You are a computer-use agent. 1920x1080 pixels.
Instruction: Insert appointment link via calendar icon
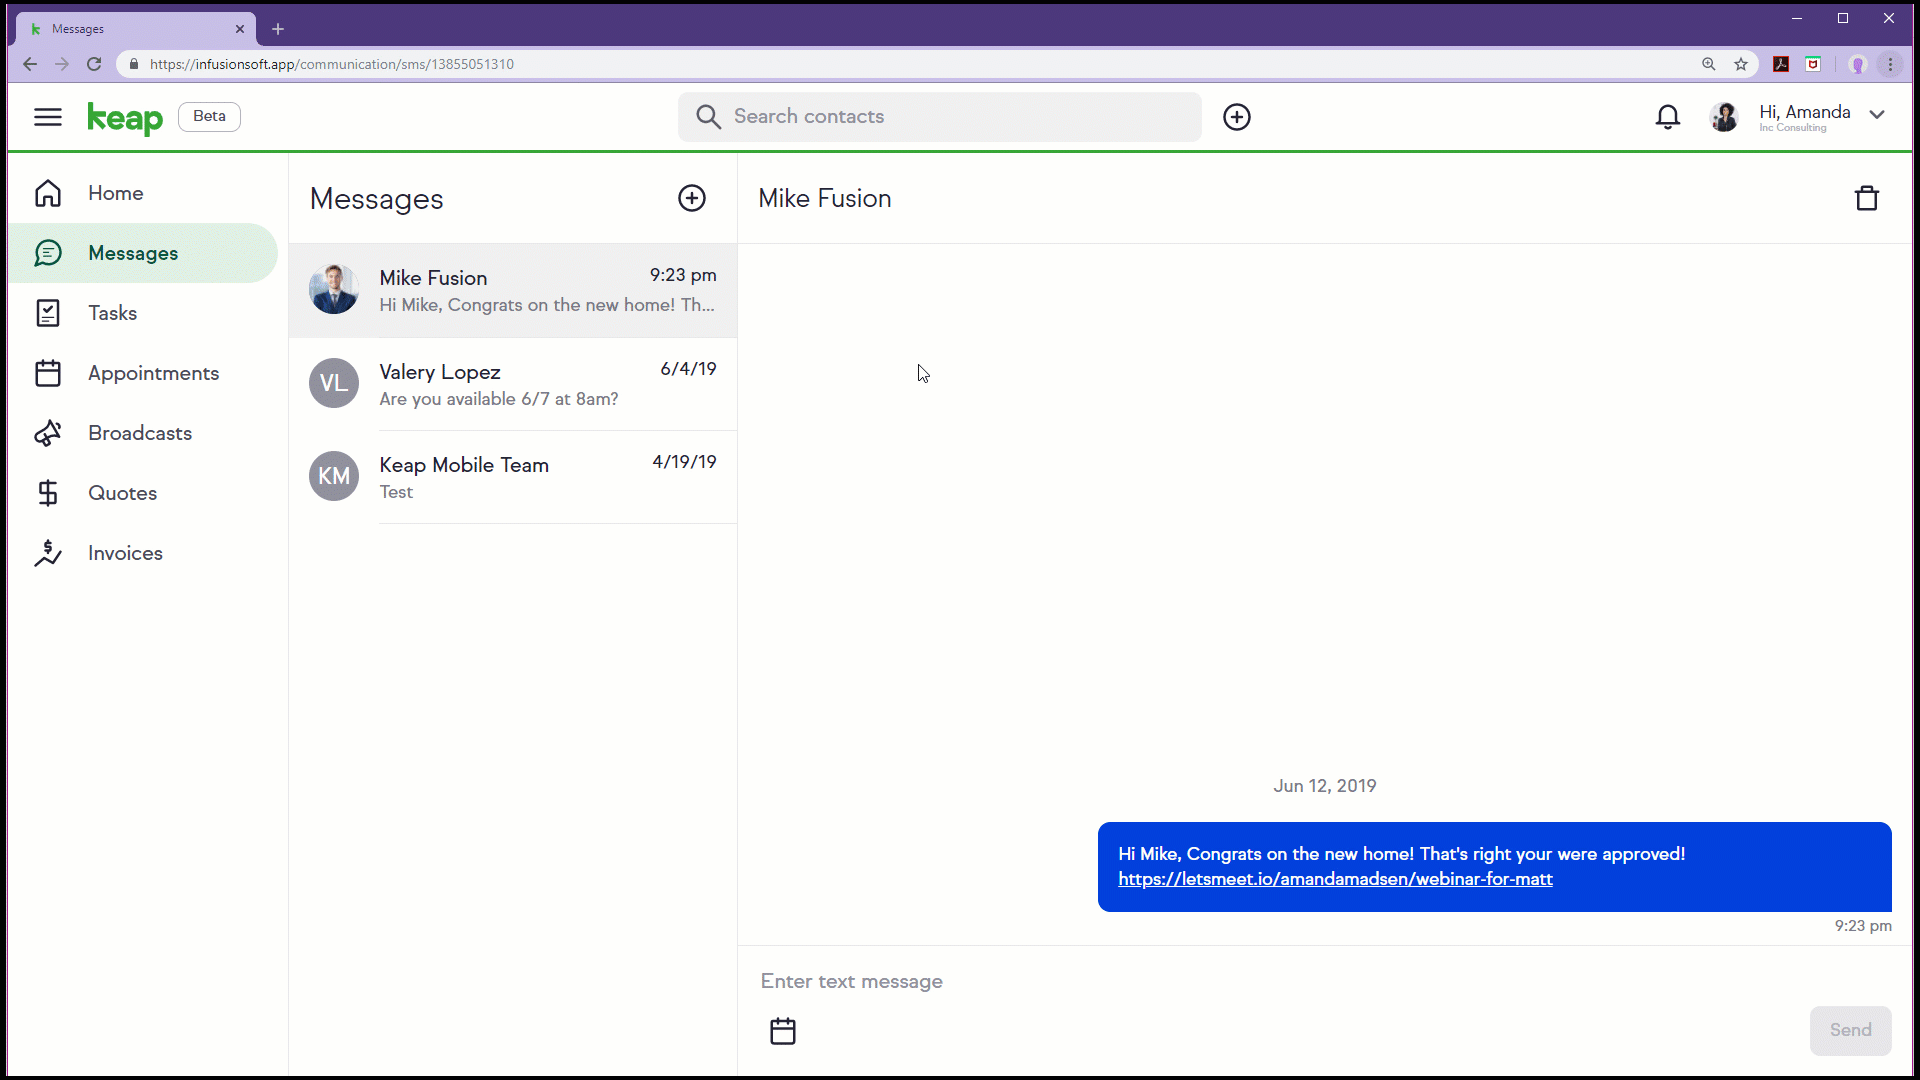click(782, 1031)
